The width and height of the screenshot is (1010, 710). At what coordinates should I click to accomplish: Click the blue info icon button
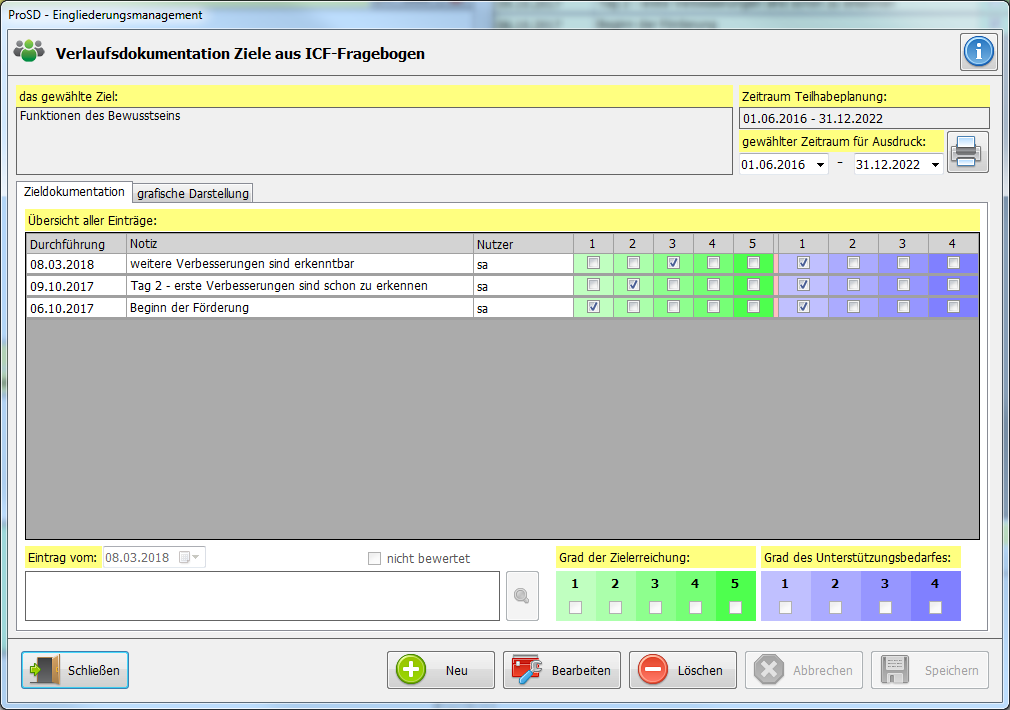coord(979,52)
